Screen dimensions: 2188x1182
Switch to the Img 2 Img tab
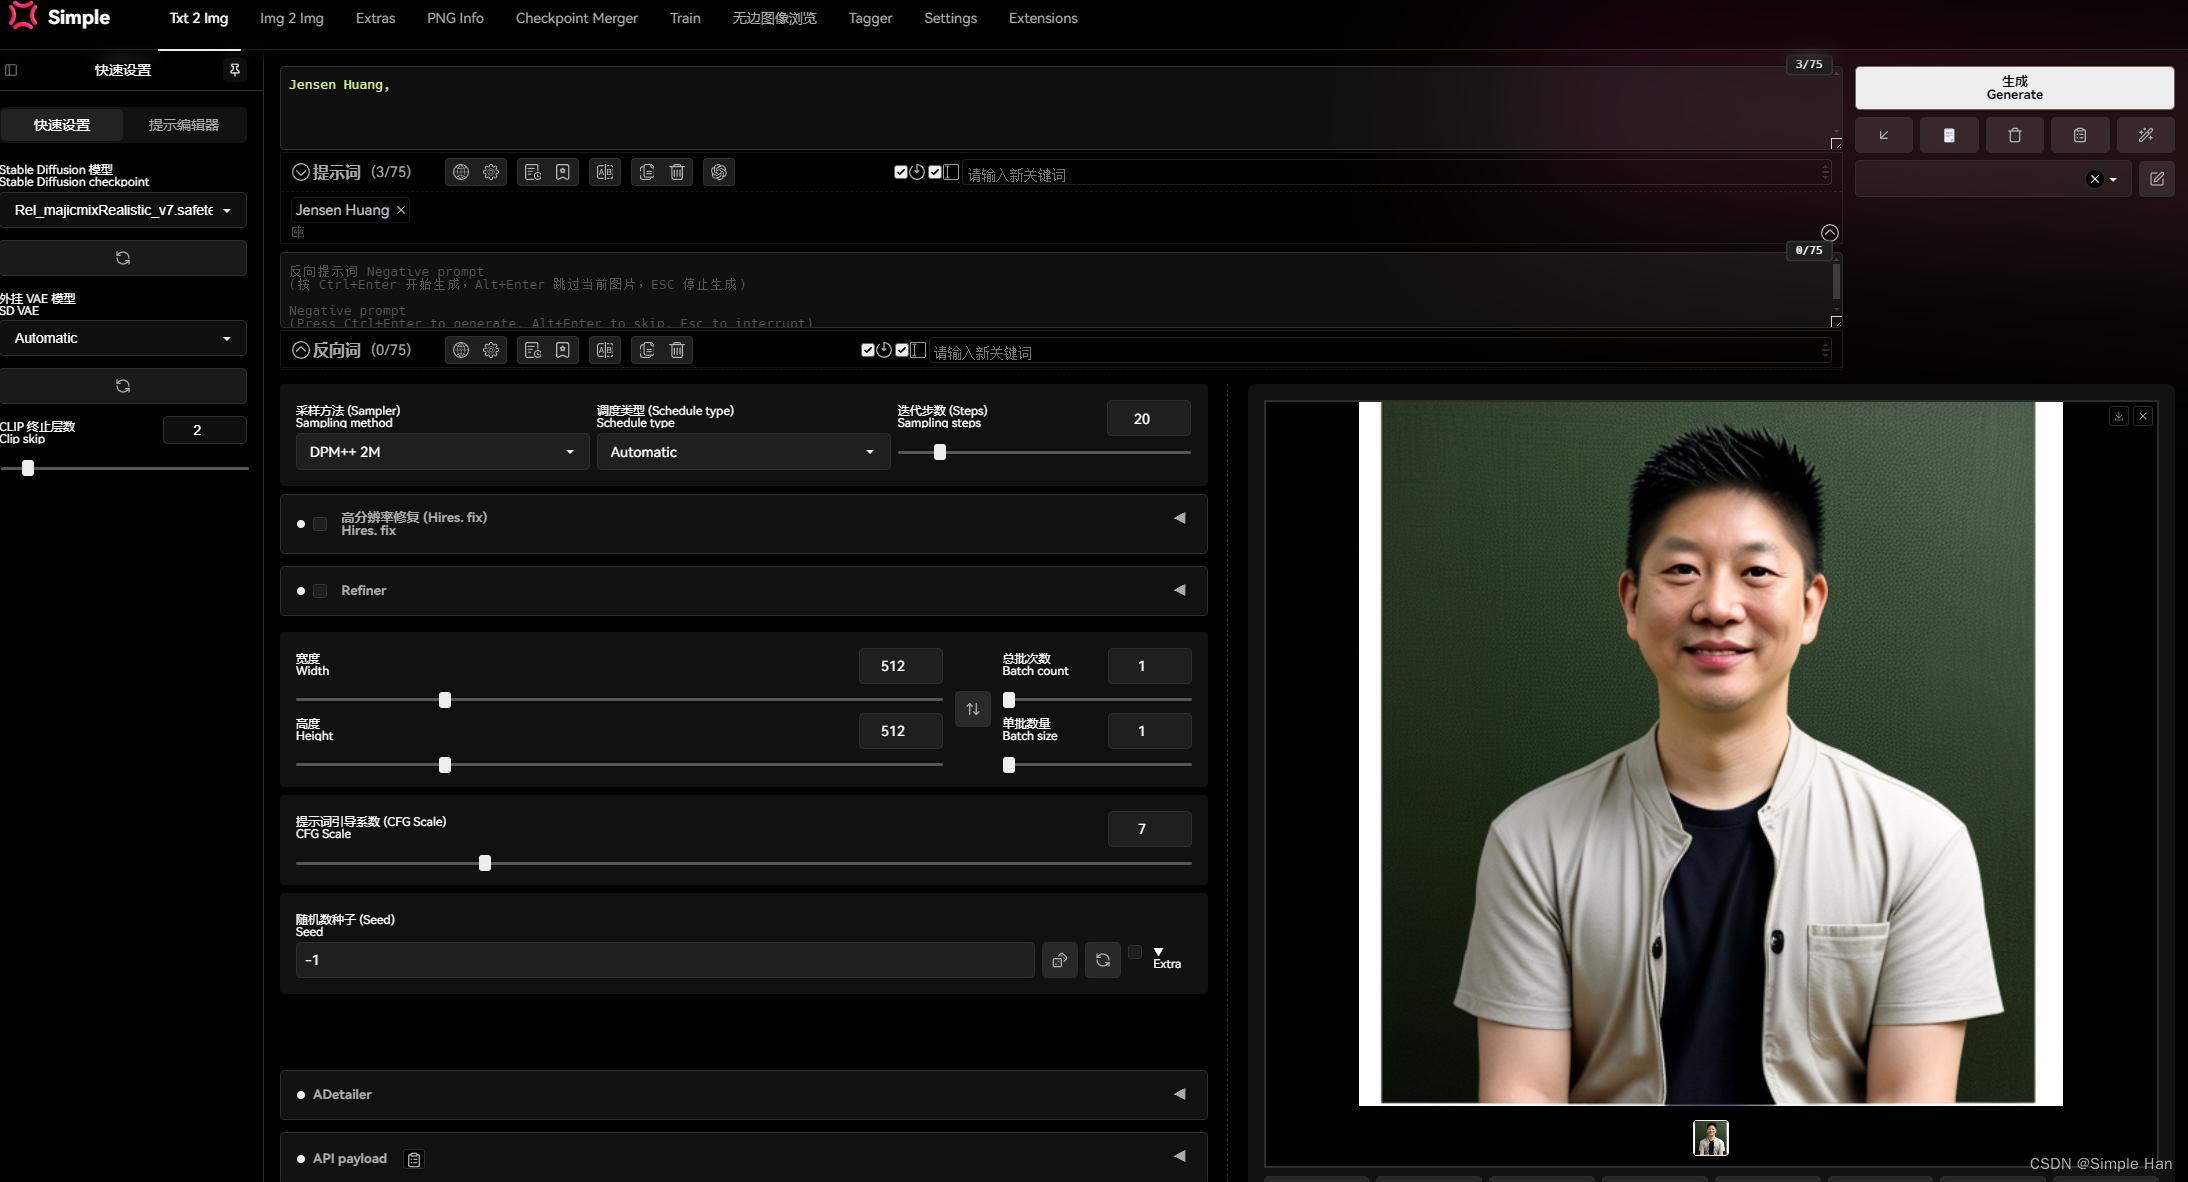click(291, 18)
